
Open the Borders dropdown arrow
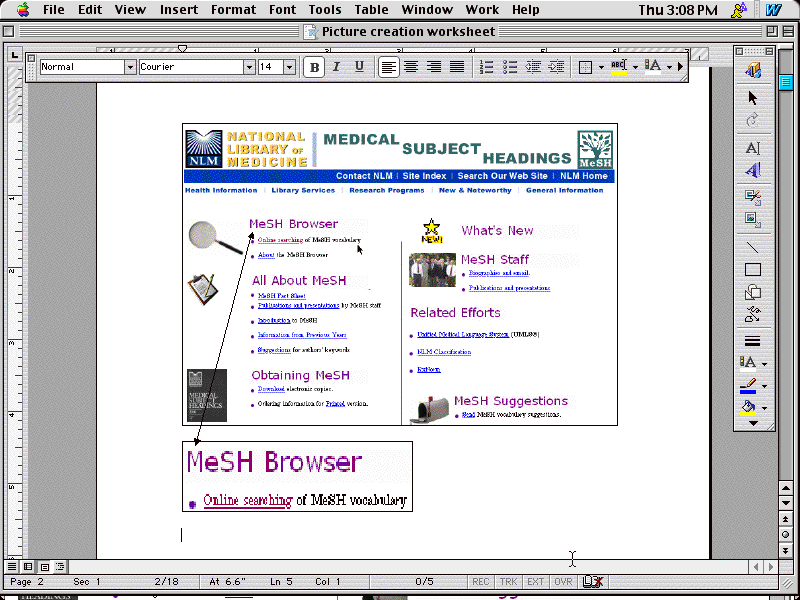[x=601, y=67]
